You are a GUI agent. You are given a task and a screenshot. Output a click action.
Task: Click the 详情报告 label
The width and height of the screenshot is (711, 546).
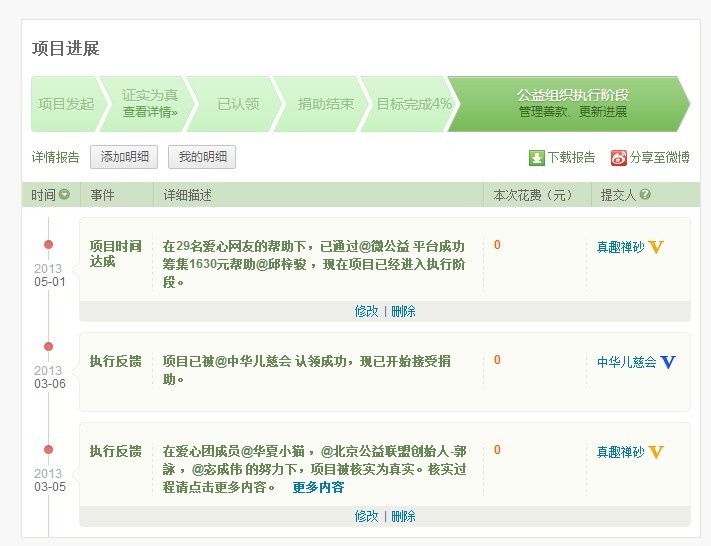pyautogui.click(x=55, y=157)
